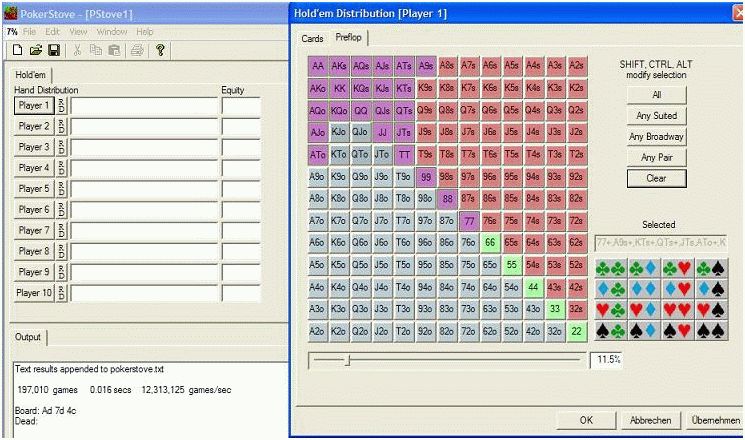
Task: Open the View menu
Action: coord(78,32)
